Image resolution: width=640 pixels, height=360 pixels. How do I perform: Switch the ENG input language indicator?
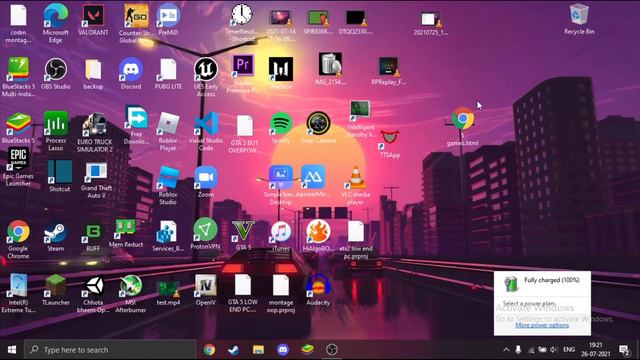tap(569, 350)
